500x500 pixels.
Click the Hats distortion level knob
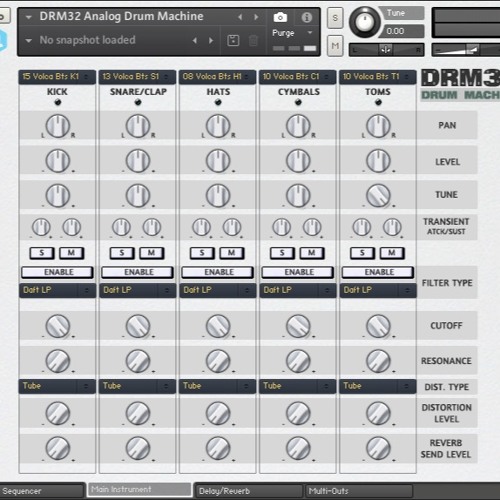[x=218, y=413]
